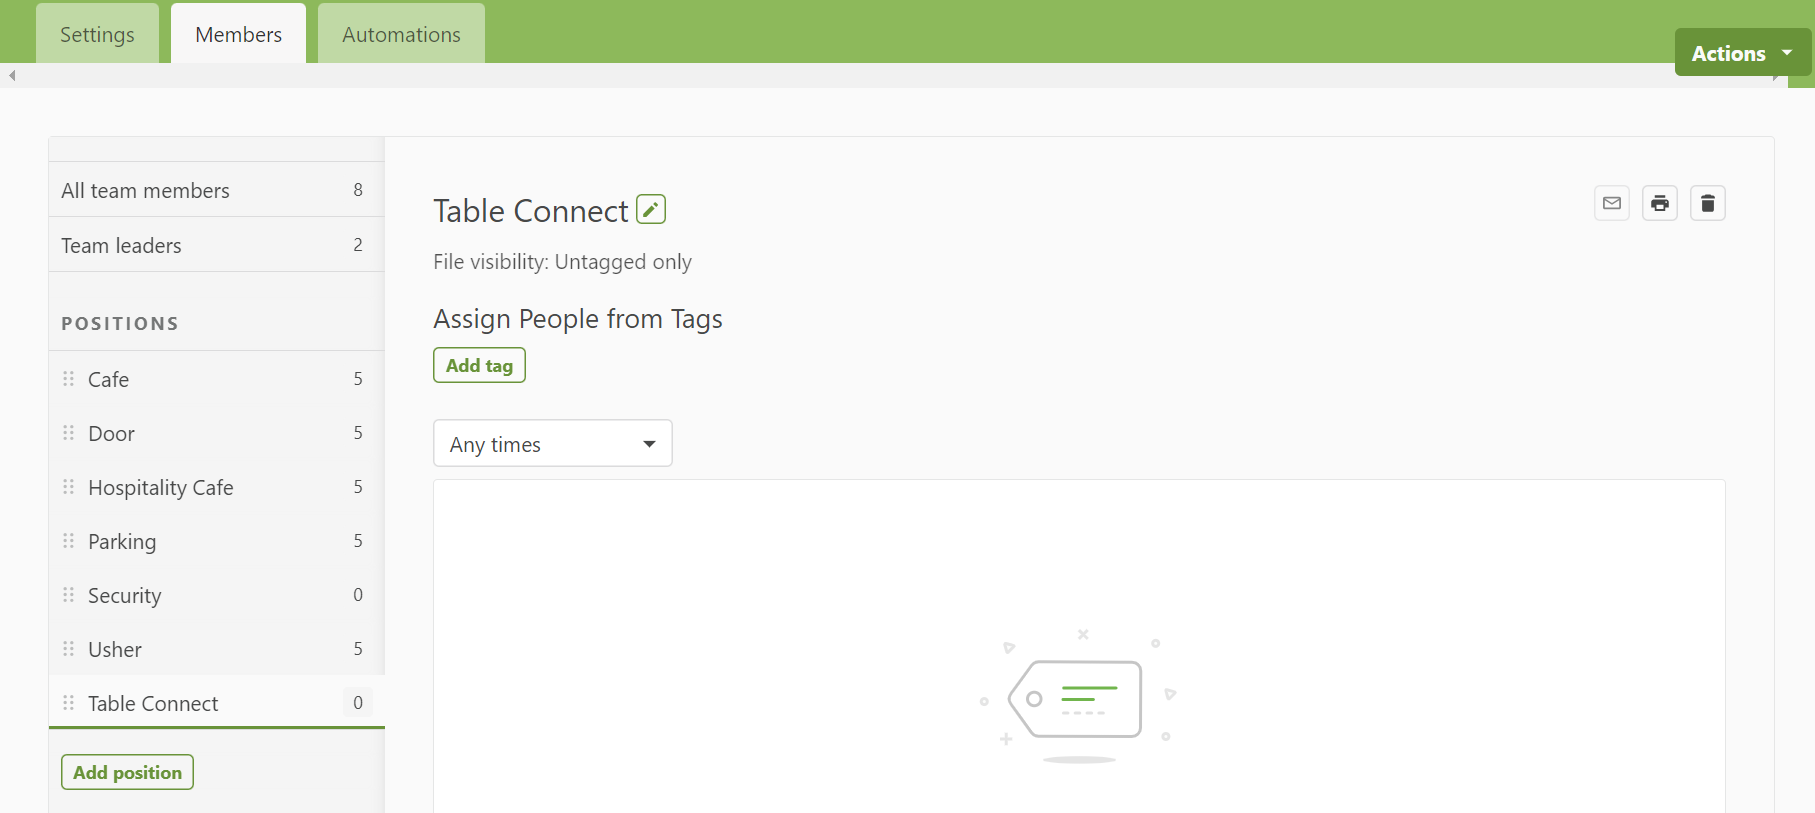Click the drag handle beside Cafe
This screenshot has height=813, width=1815.
[x=69, y=379]
